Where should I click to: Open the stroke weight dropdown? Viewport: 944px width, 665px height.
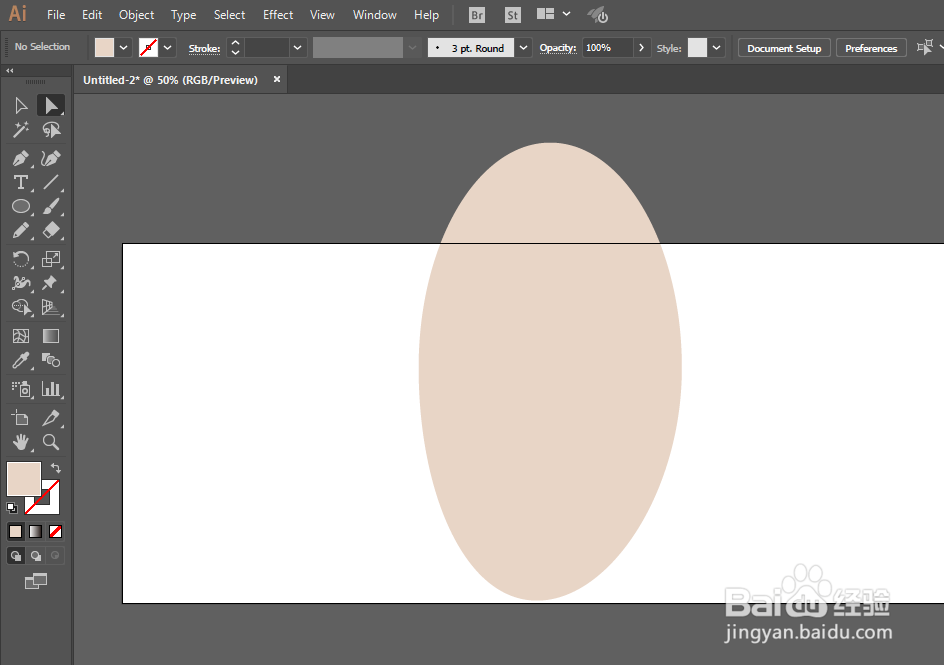click(297, 48)
